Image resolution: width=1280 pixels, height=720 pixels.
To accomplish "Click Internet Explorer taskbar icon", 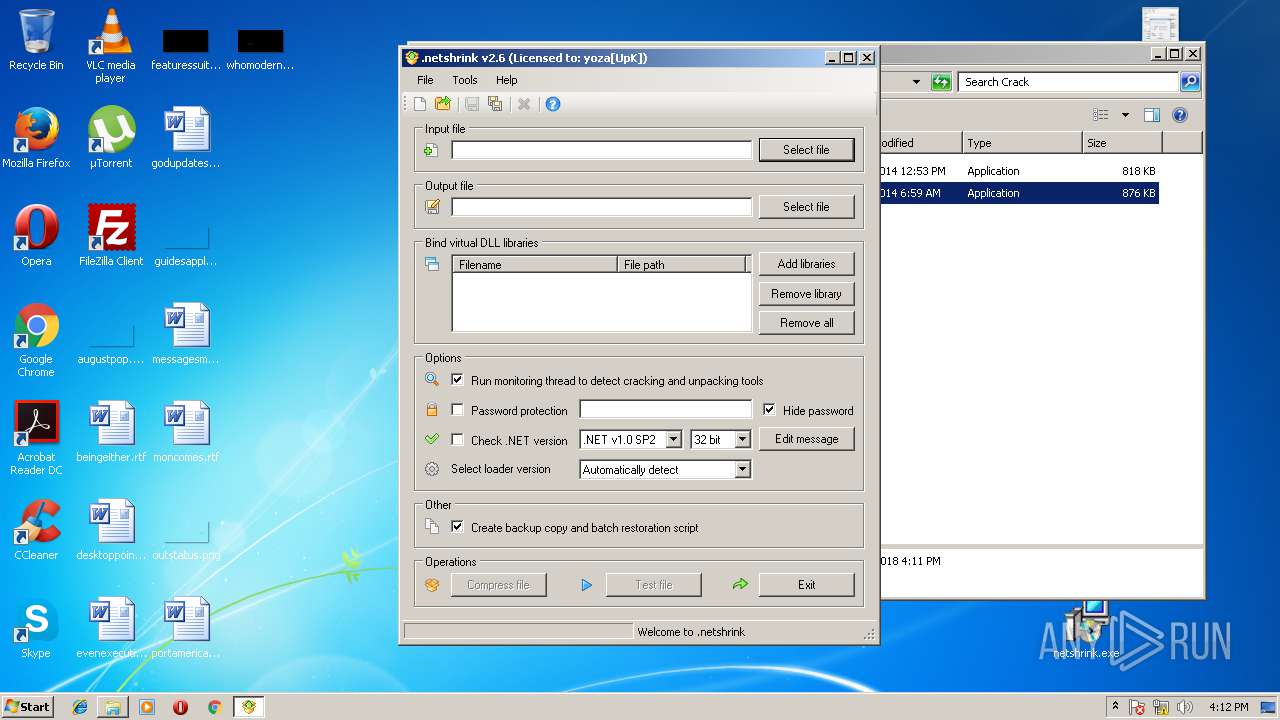I will [80, 707].
